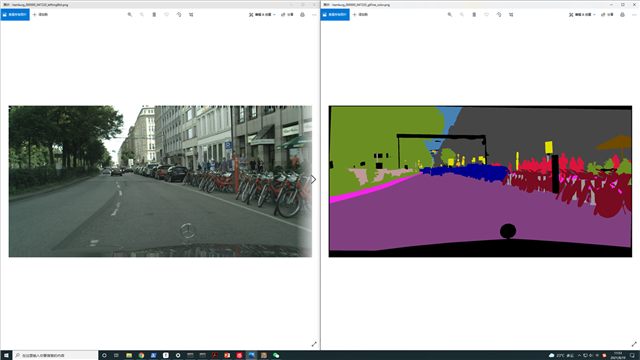Open crop tool in left Photos window
640x360 pixels.
pos(191,15)
